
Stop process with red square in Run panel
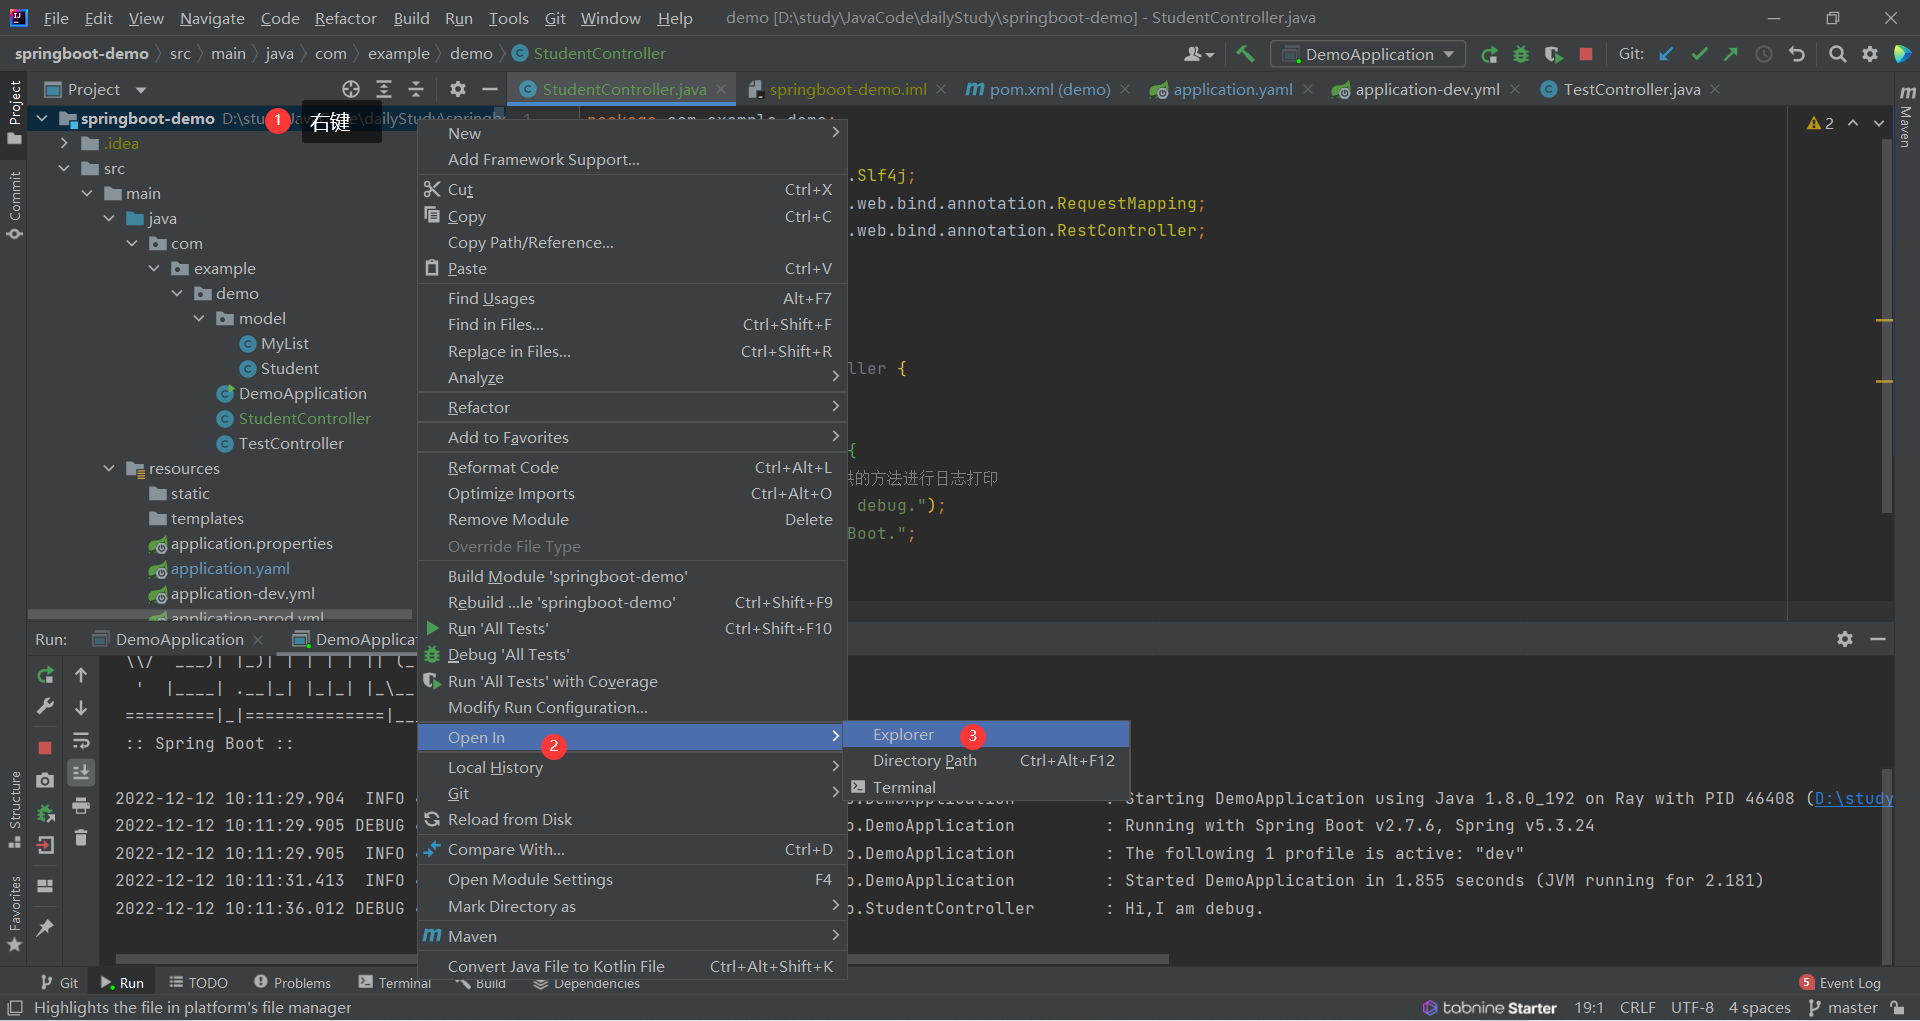pyautogui.click(x=45, y=748)
